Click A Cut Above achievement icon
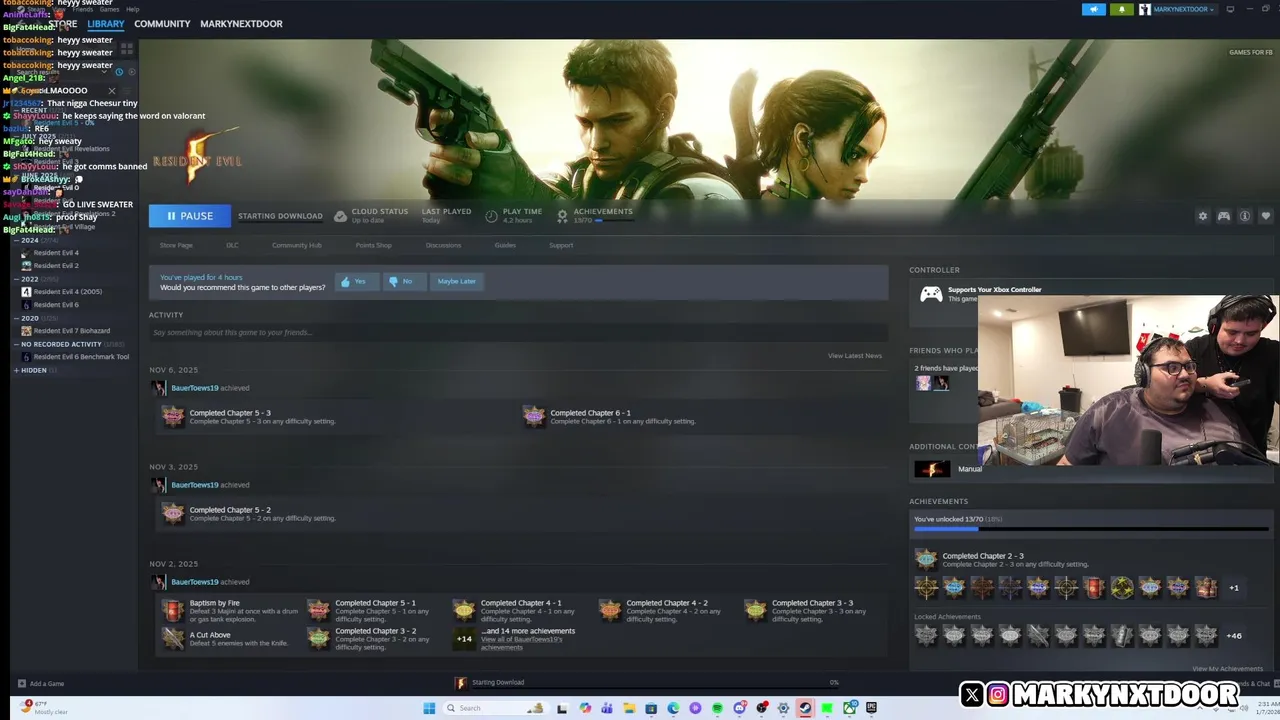 [174, 638]
